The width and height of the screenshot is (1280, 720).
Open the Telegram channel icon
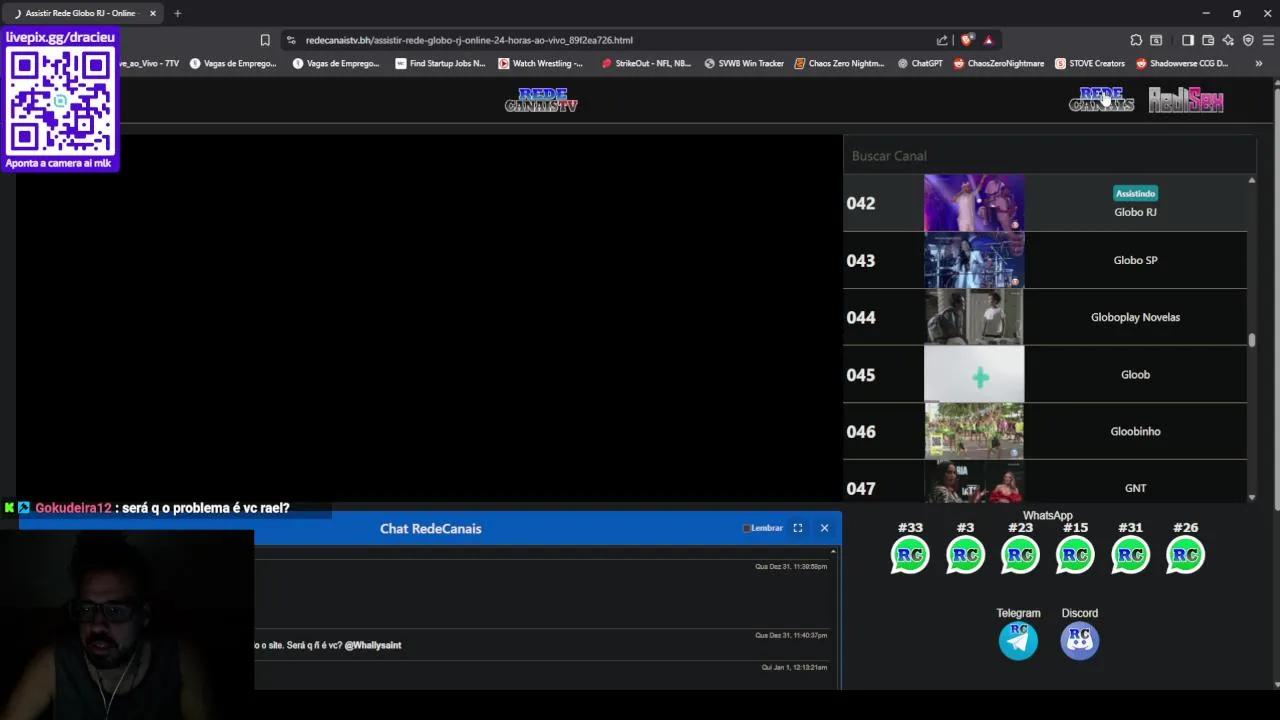1018,640
